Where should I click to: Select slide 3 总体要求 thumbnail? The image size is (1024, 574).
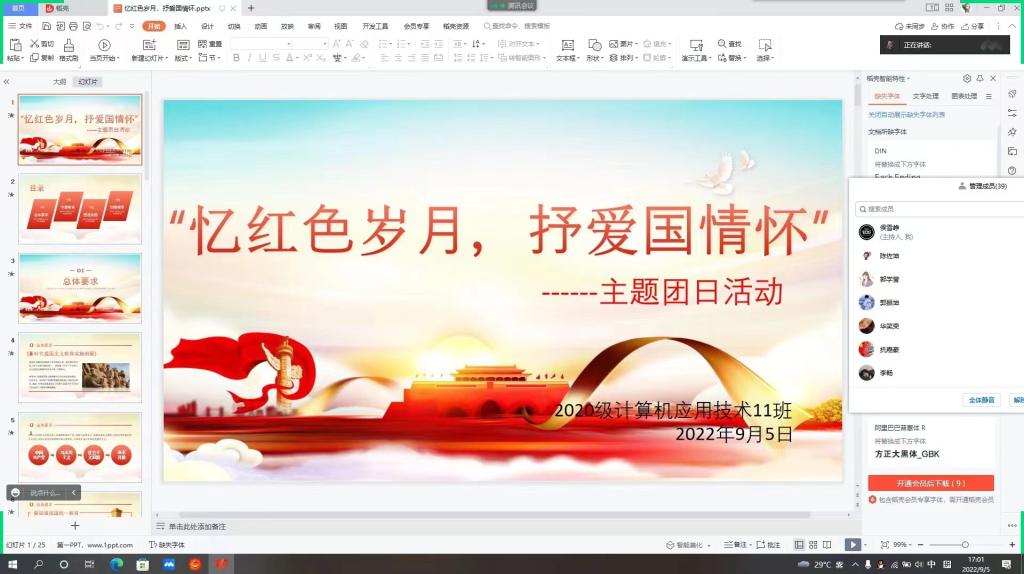[x=80, y=288]
